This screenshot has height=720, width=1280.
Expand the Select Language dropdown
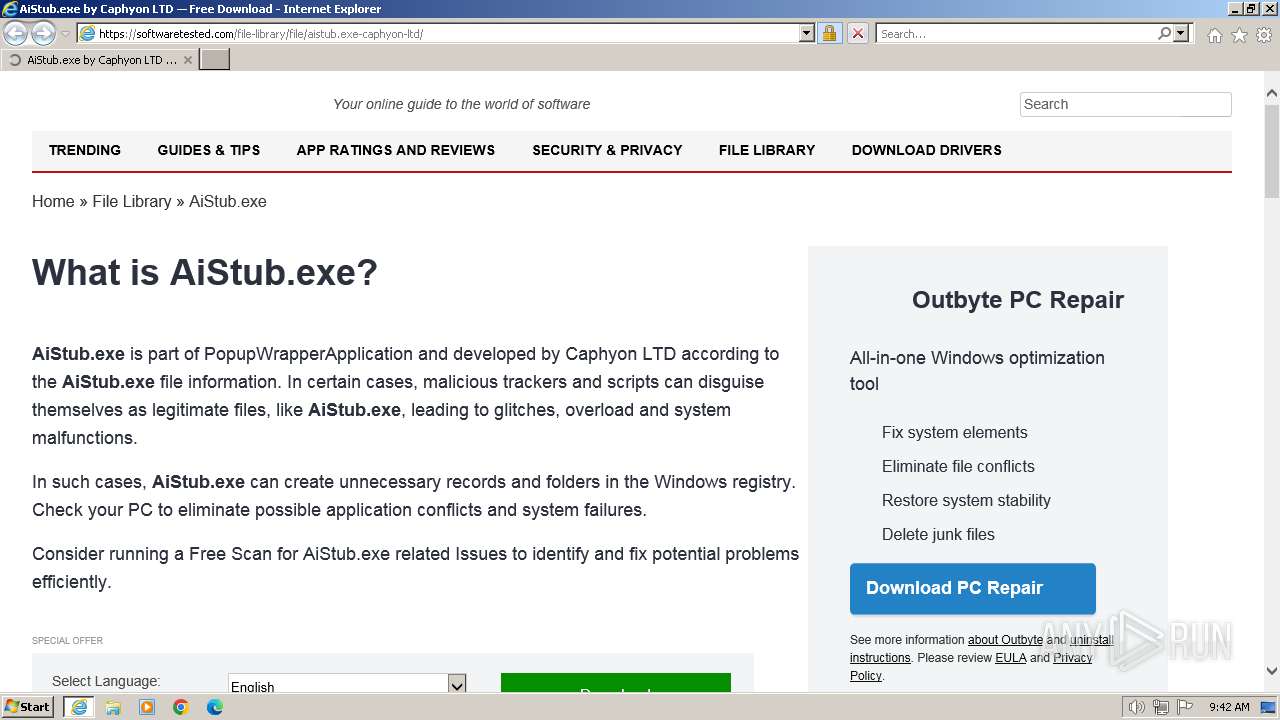347,684
